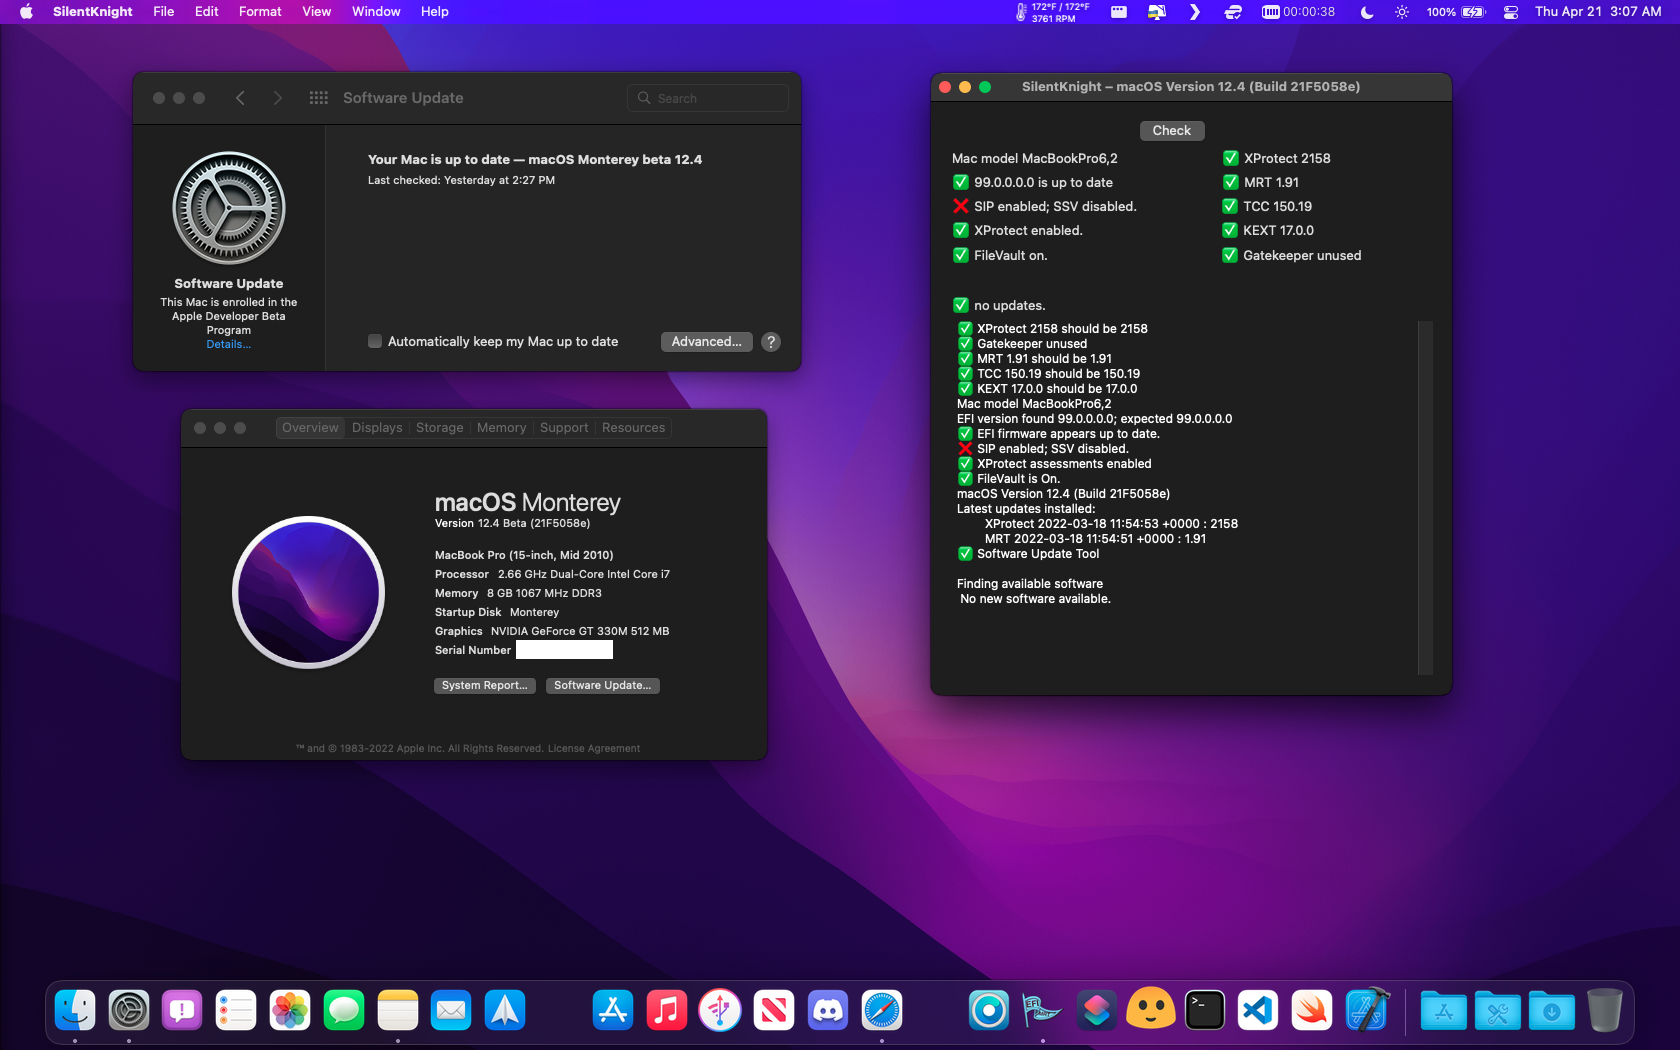Viewport: 1680px width, 1050px height.
Task: Switch to the Resources tab in About This Mac
Action: point(633,428)
